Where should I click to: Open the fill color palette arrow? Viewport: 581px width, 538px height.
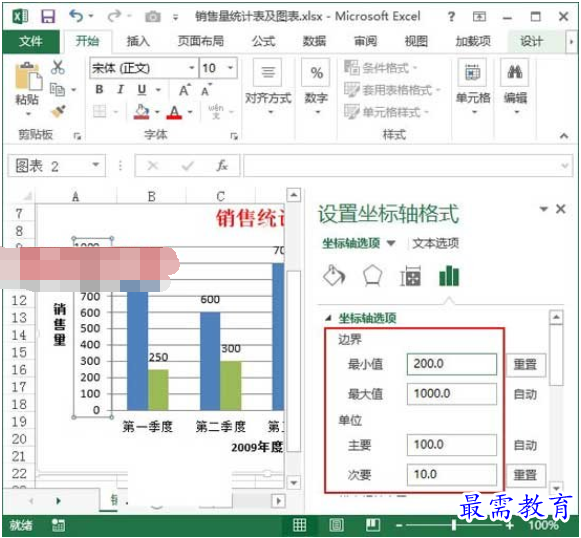click(x=157, y=112)
